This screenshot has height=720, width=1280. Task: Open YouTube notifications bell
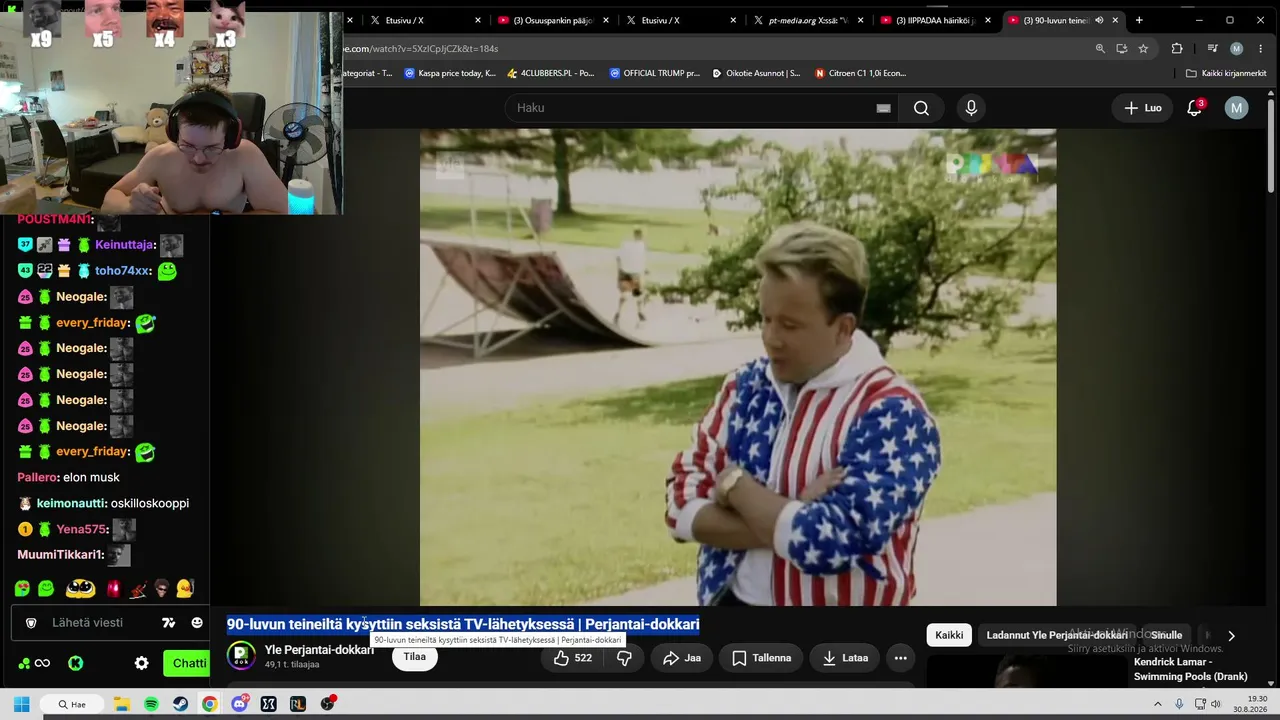pyautogui.click(x=1194, y=108)
